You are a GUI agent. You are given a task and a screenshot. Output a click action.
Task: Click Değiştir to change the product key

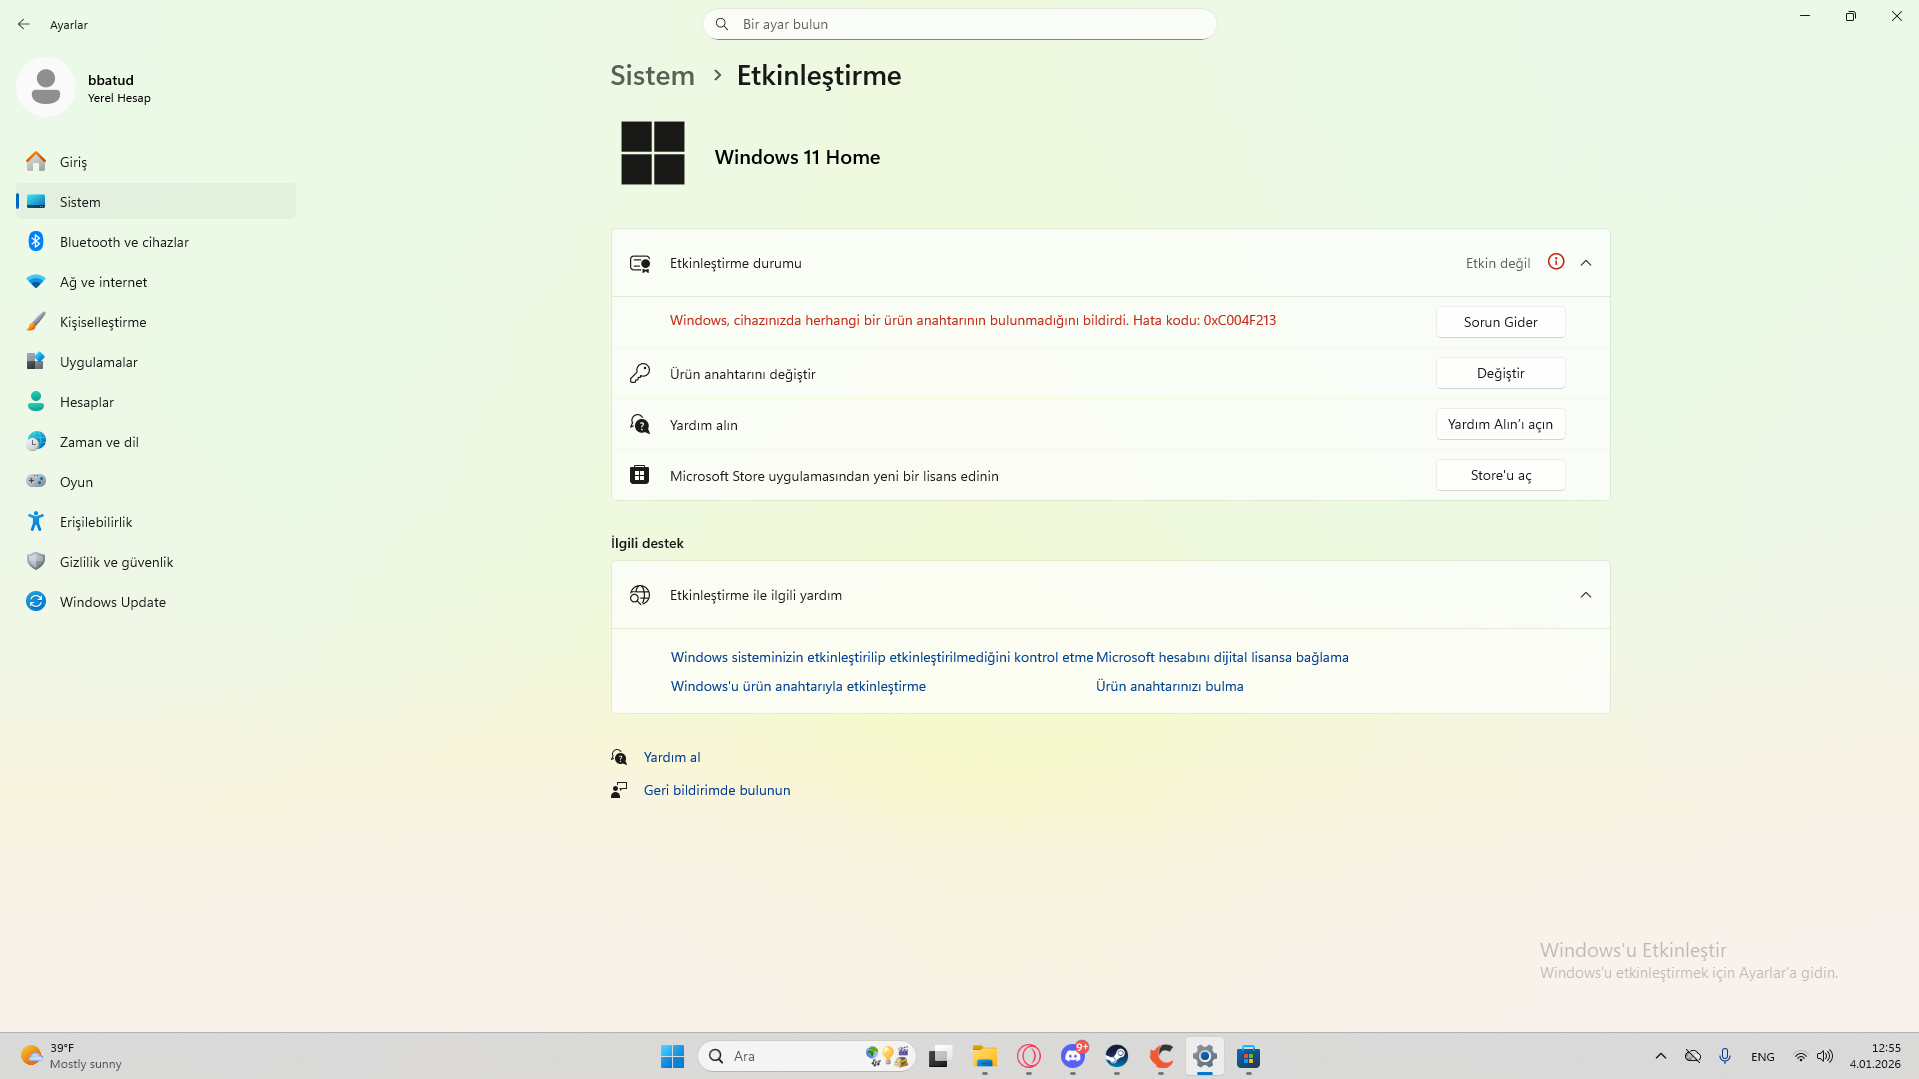tap(1500, 373)
